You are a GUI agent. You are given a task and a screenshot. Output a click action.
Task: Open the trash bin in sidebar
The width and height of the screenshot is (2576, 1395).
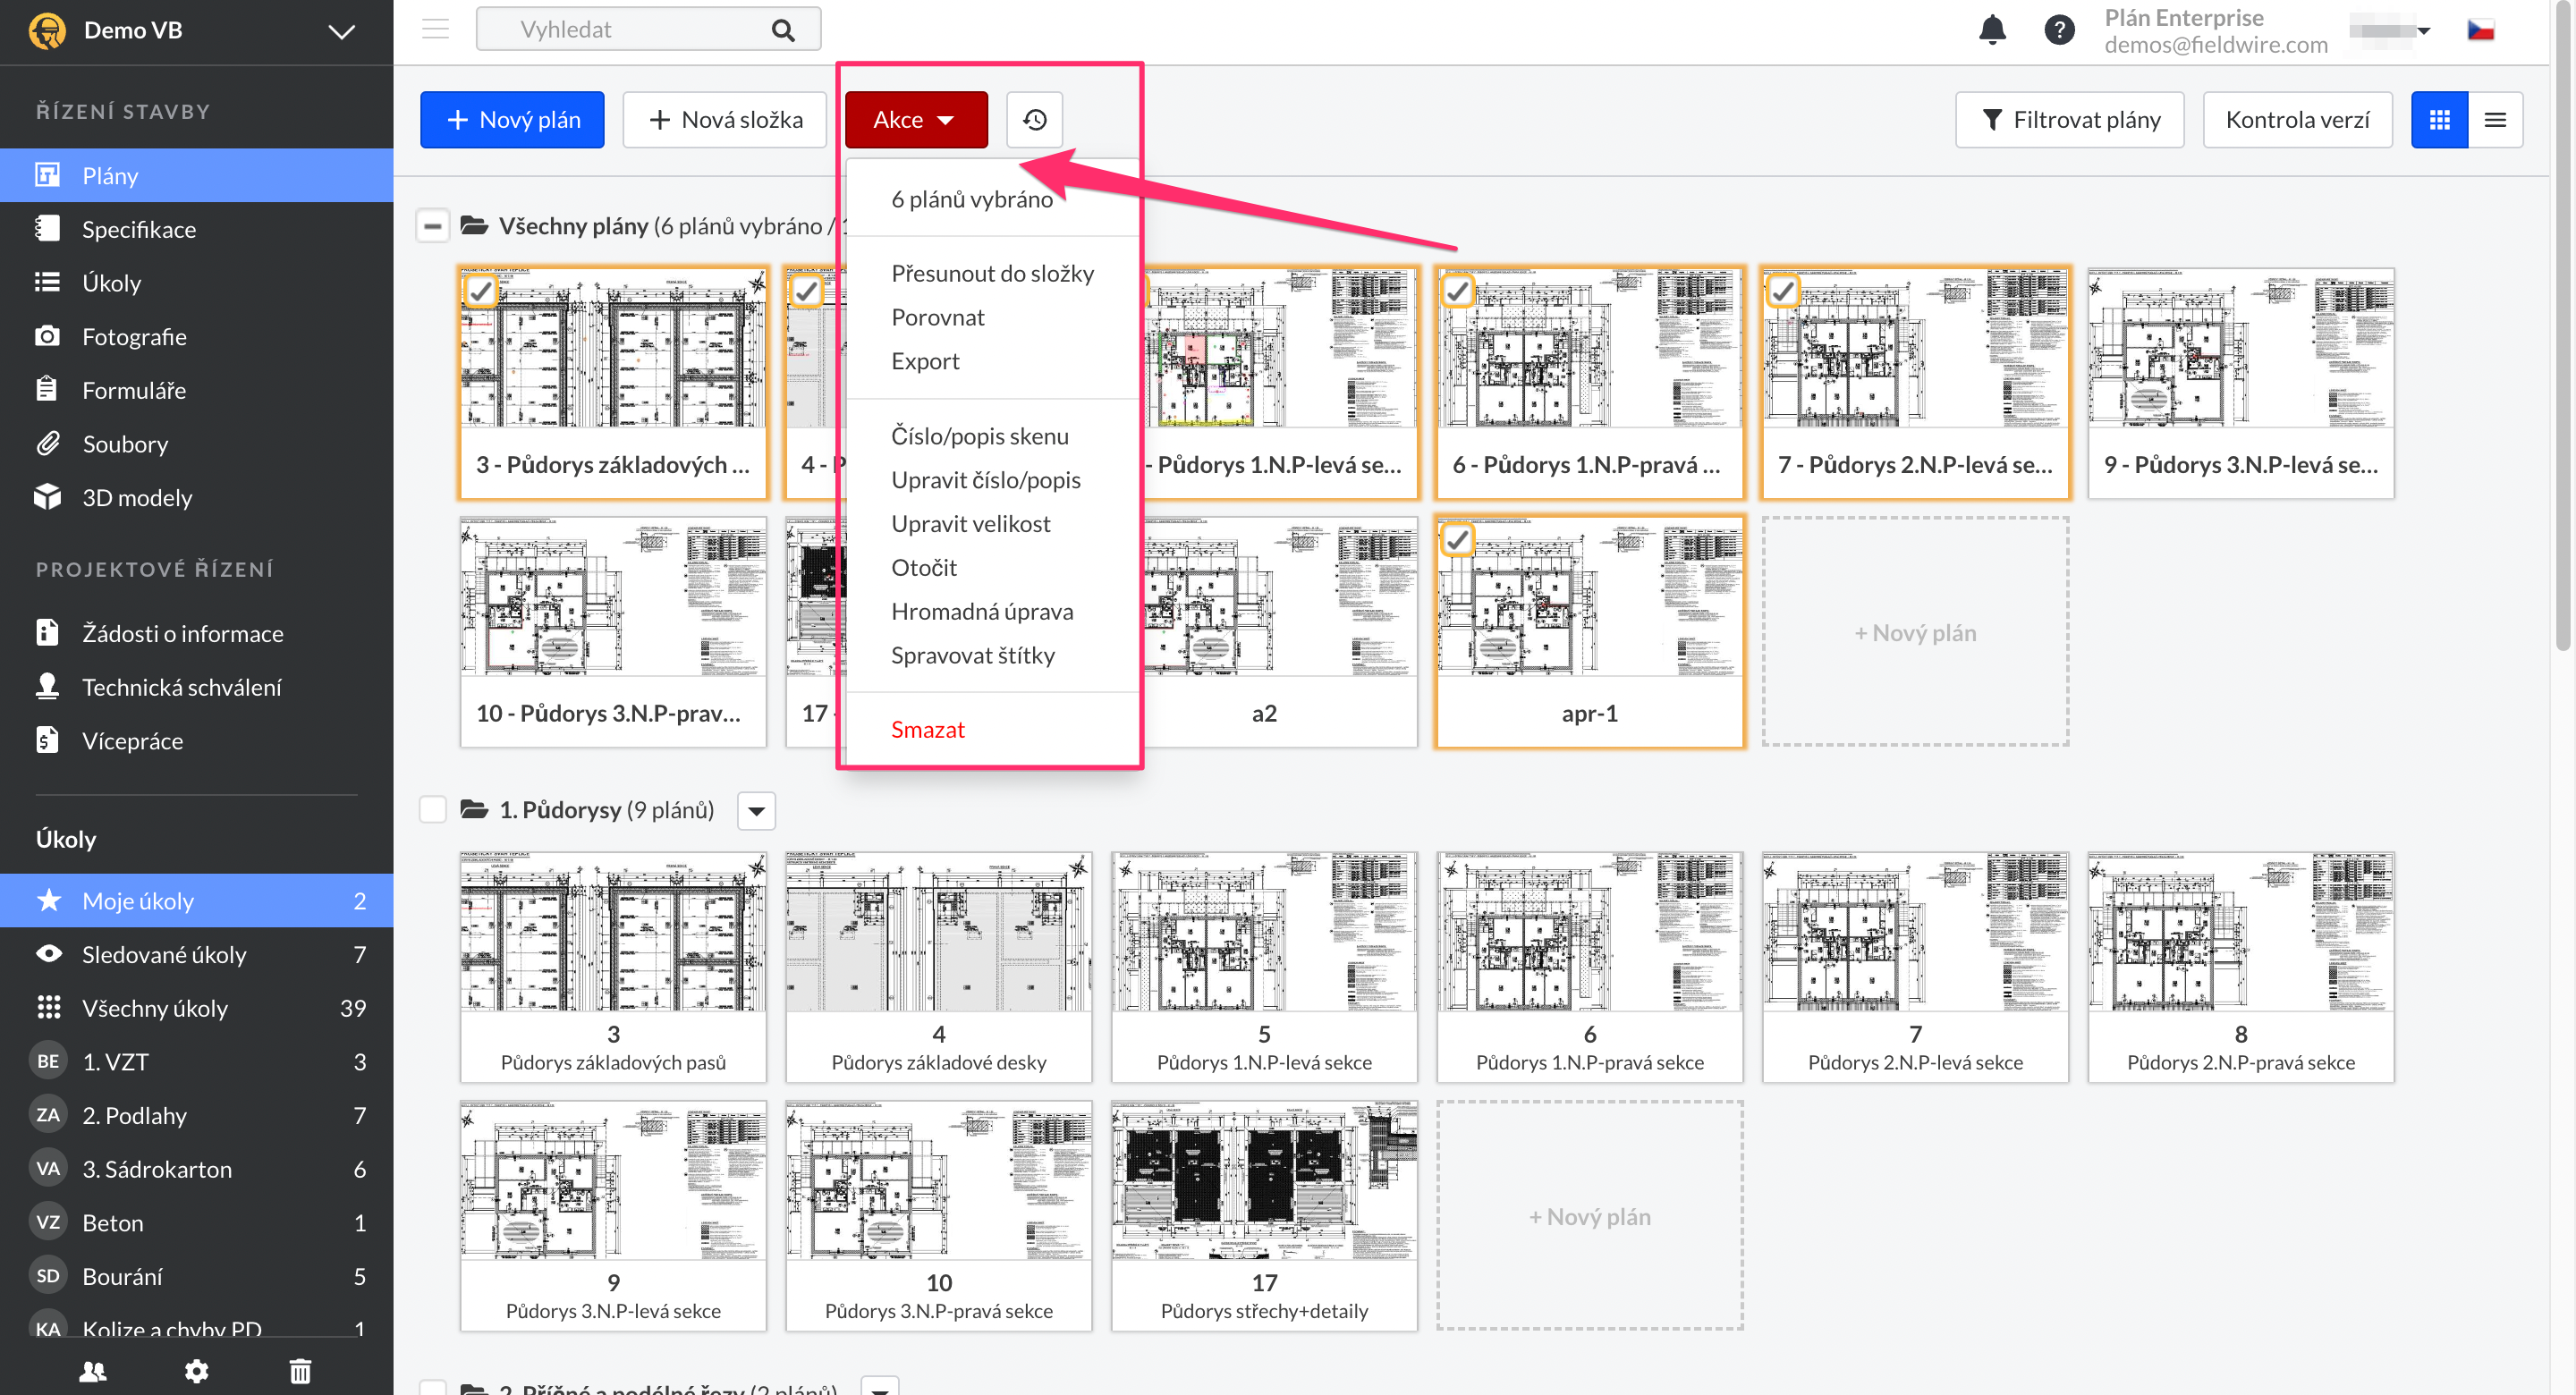(x=300, y=1370)
